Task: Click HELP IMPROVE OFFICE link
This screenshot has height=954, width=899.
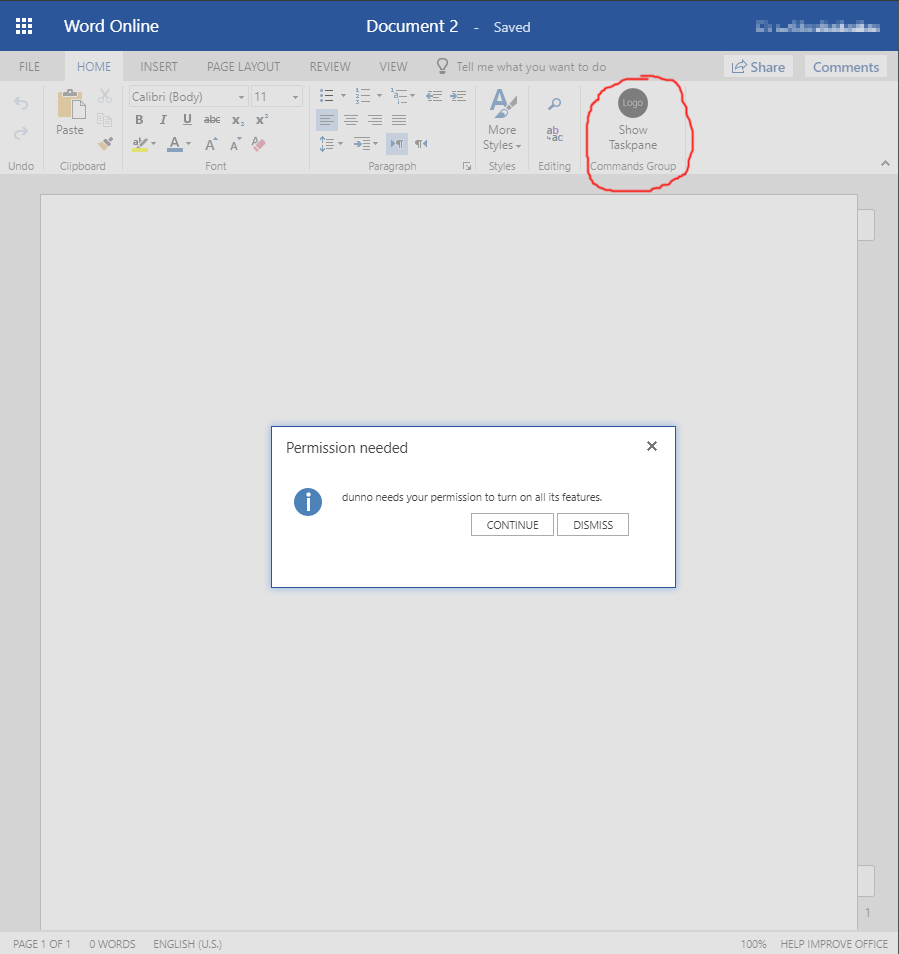Action: [x=834, y=944]
